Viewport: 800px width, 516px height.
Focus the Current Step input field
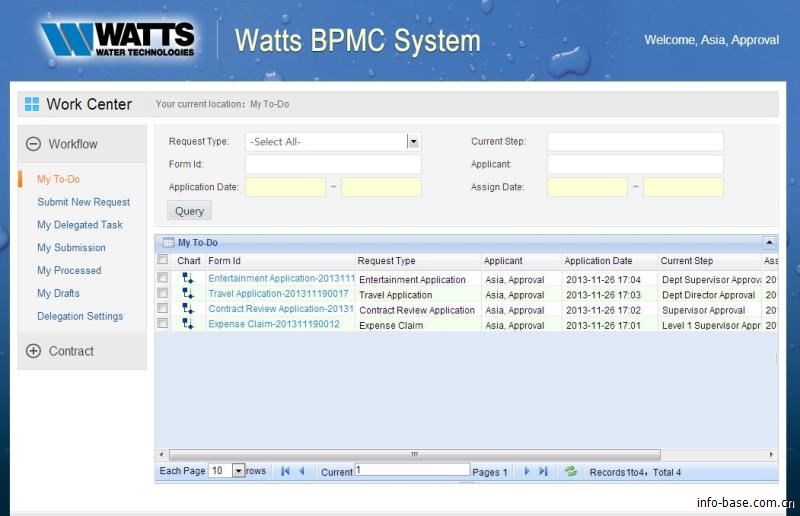tap(635, 141)
